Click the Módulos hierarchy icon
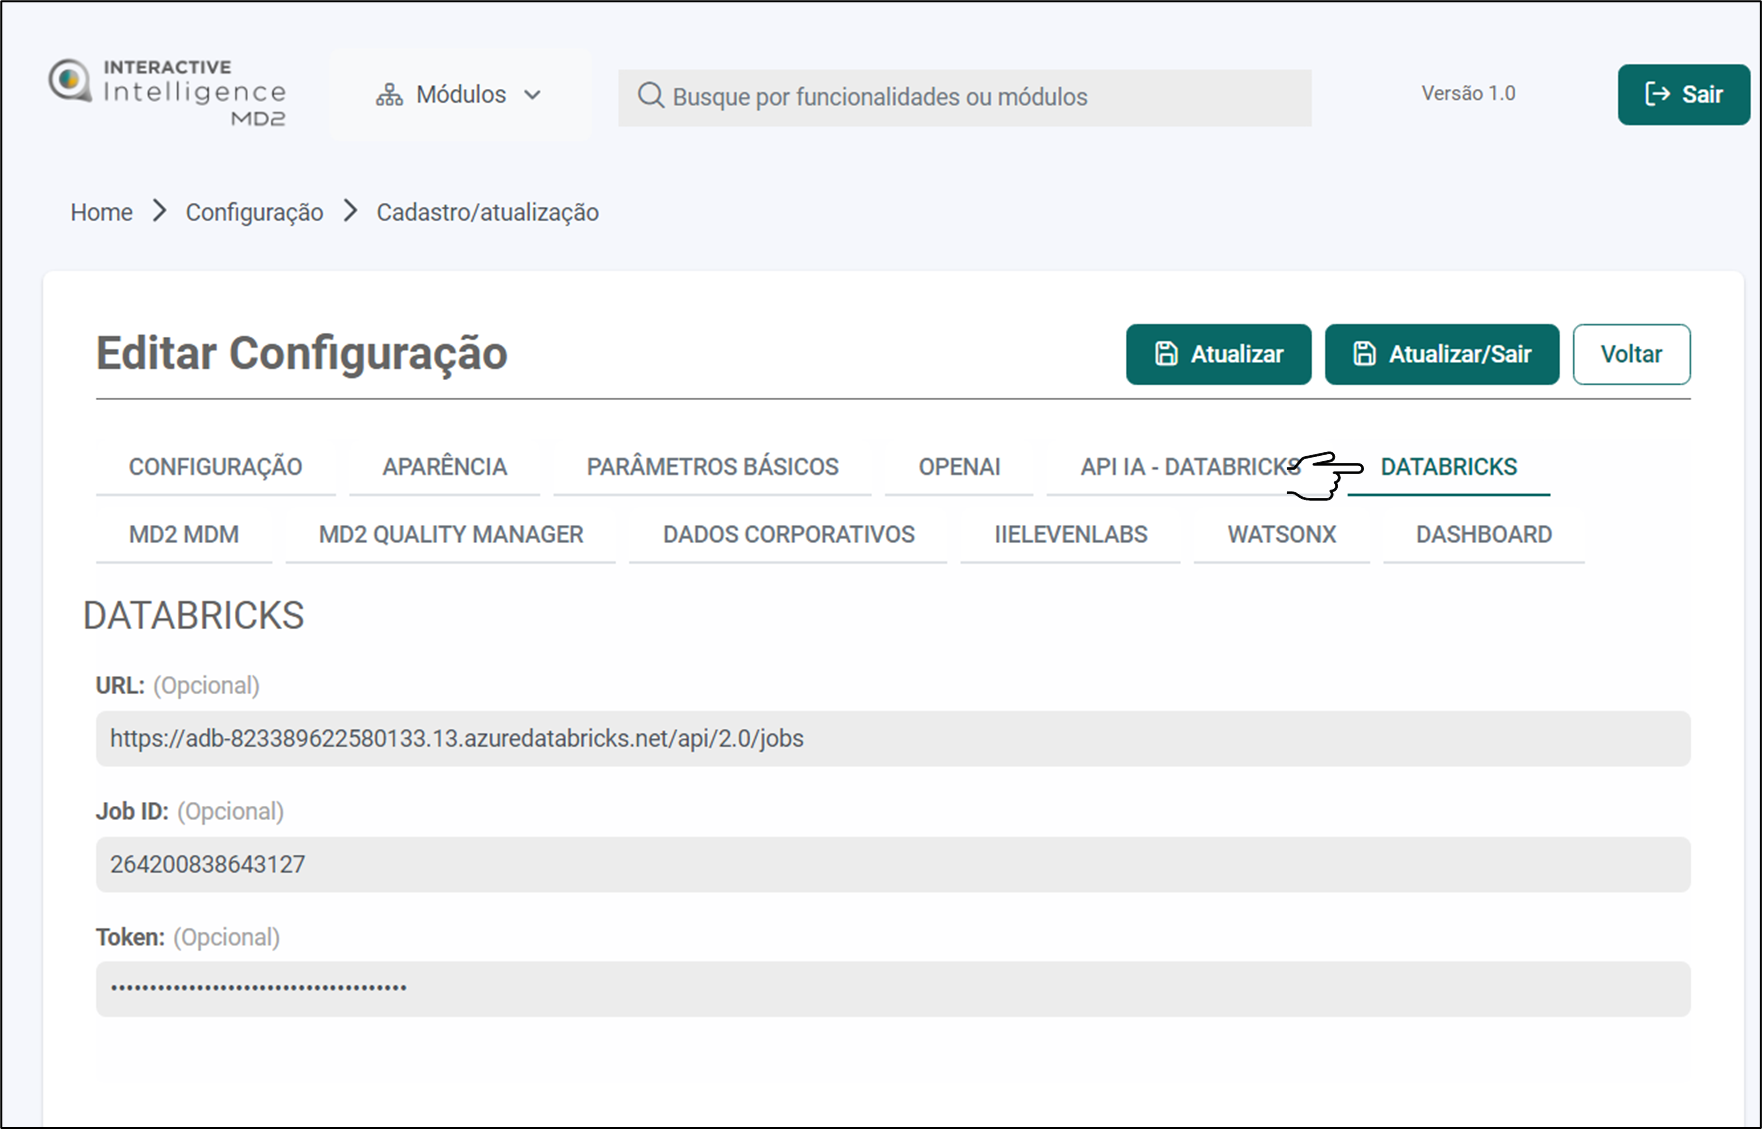The height and width of the screenshot is (1129, 1762). 389,95
